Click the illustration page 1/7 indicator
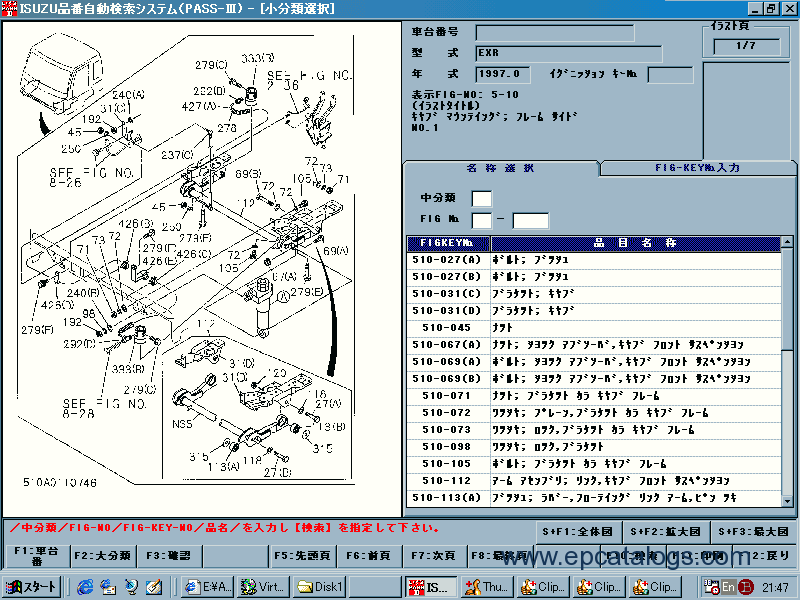The image size is (800, 600). [746, 46]
